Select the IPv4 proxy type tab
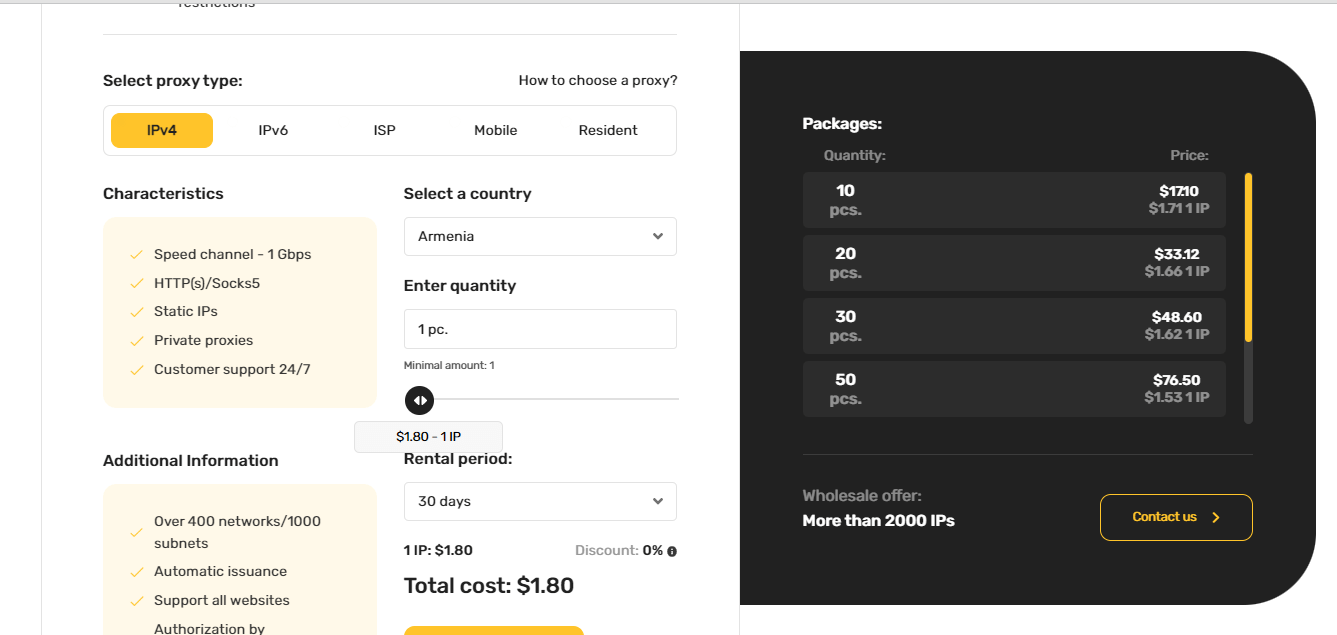Screen dimensions: 1337x635 (162, 130)
